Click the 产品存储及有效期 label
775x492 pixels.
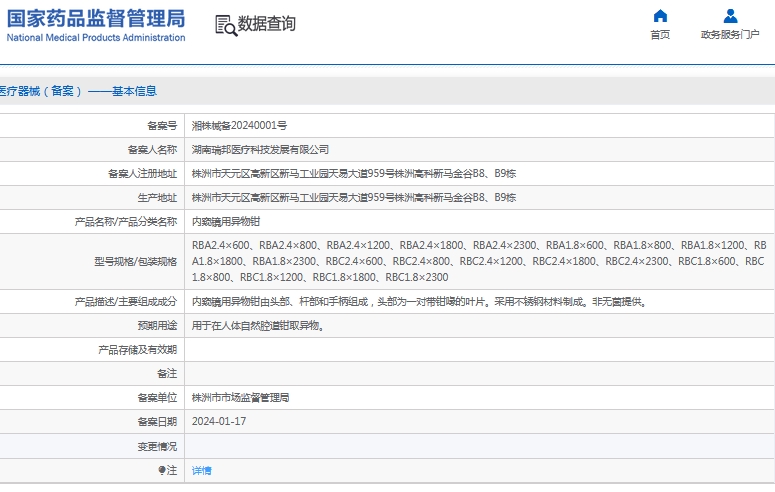[137, 350]
